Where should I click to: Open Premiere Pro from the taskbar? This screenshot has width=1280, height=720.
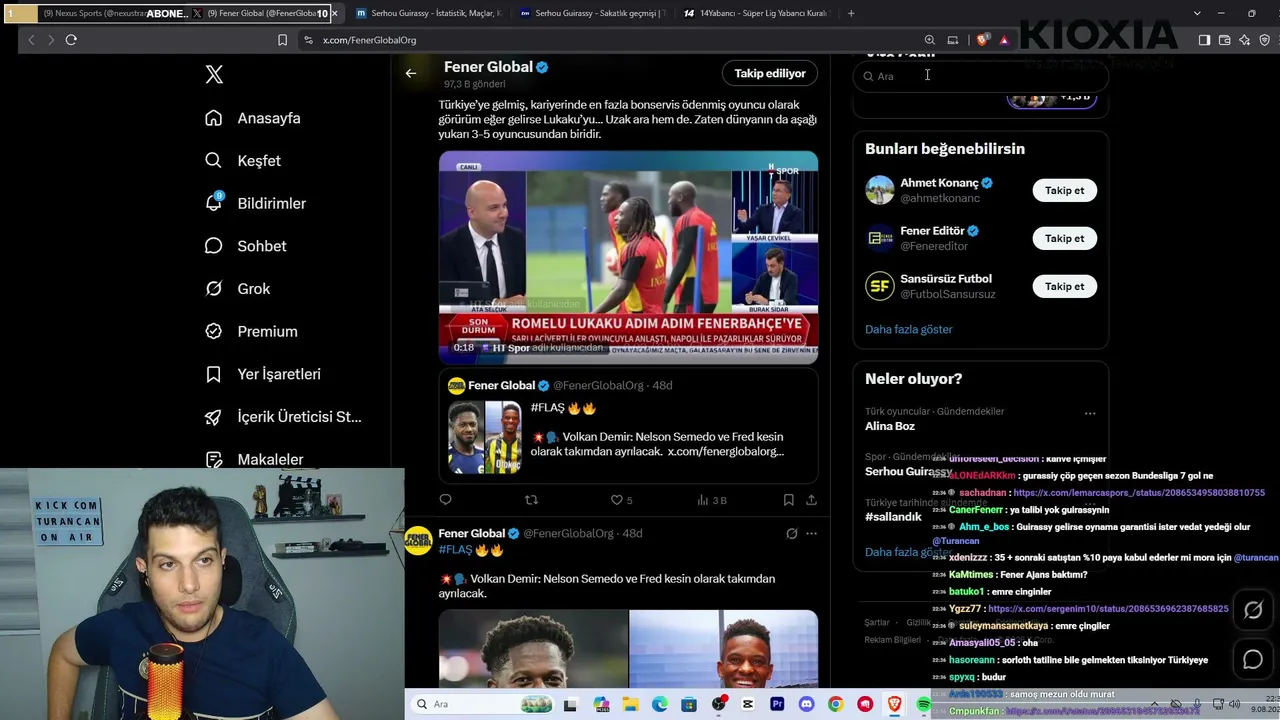coord(777,704)
